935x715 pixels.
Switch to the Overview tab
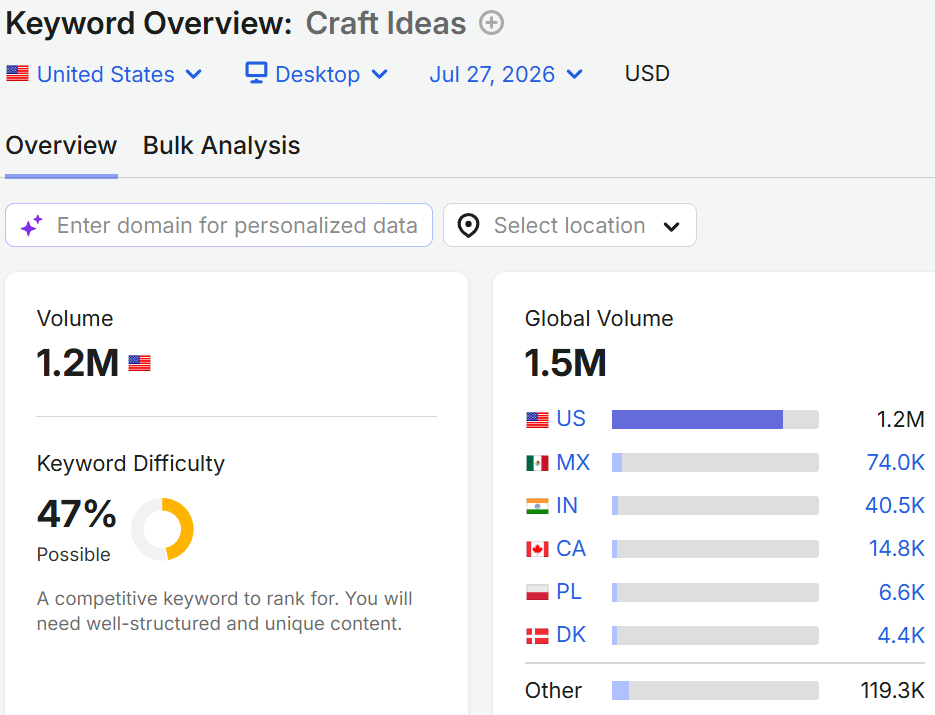point(61,146)
